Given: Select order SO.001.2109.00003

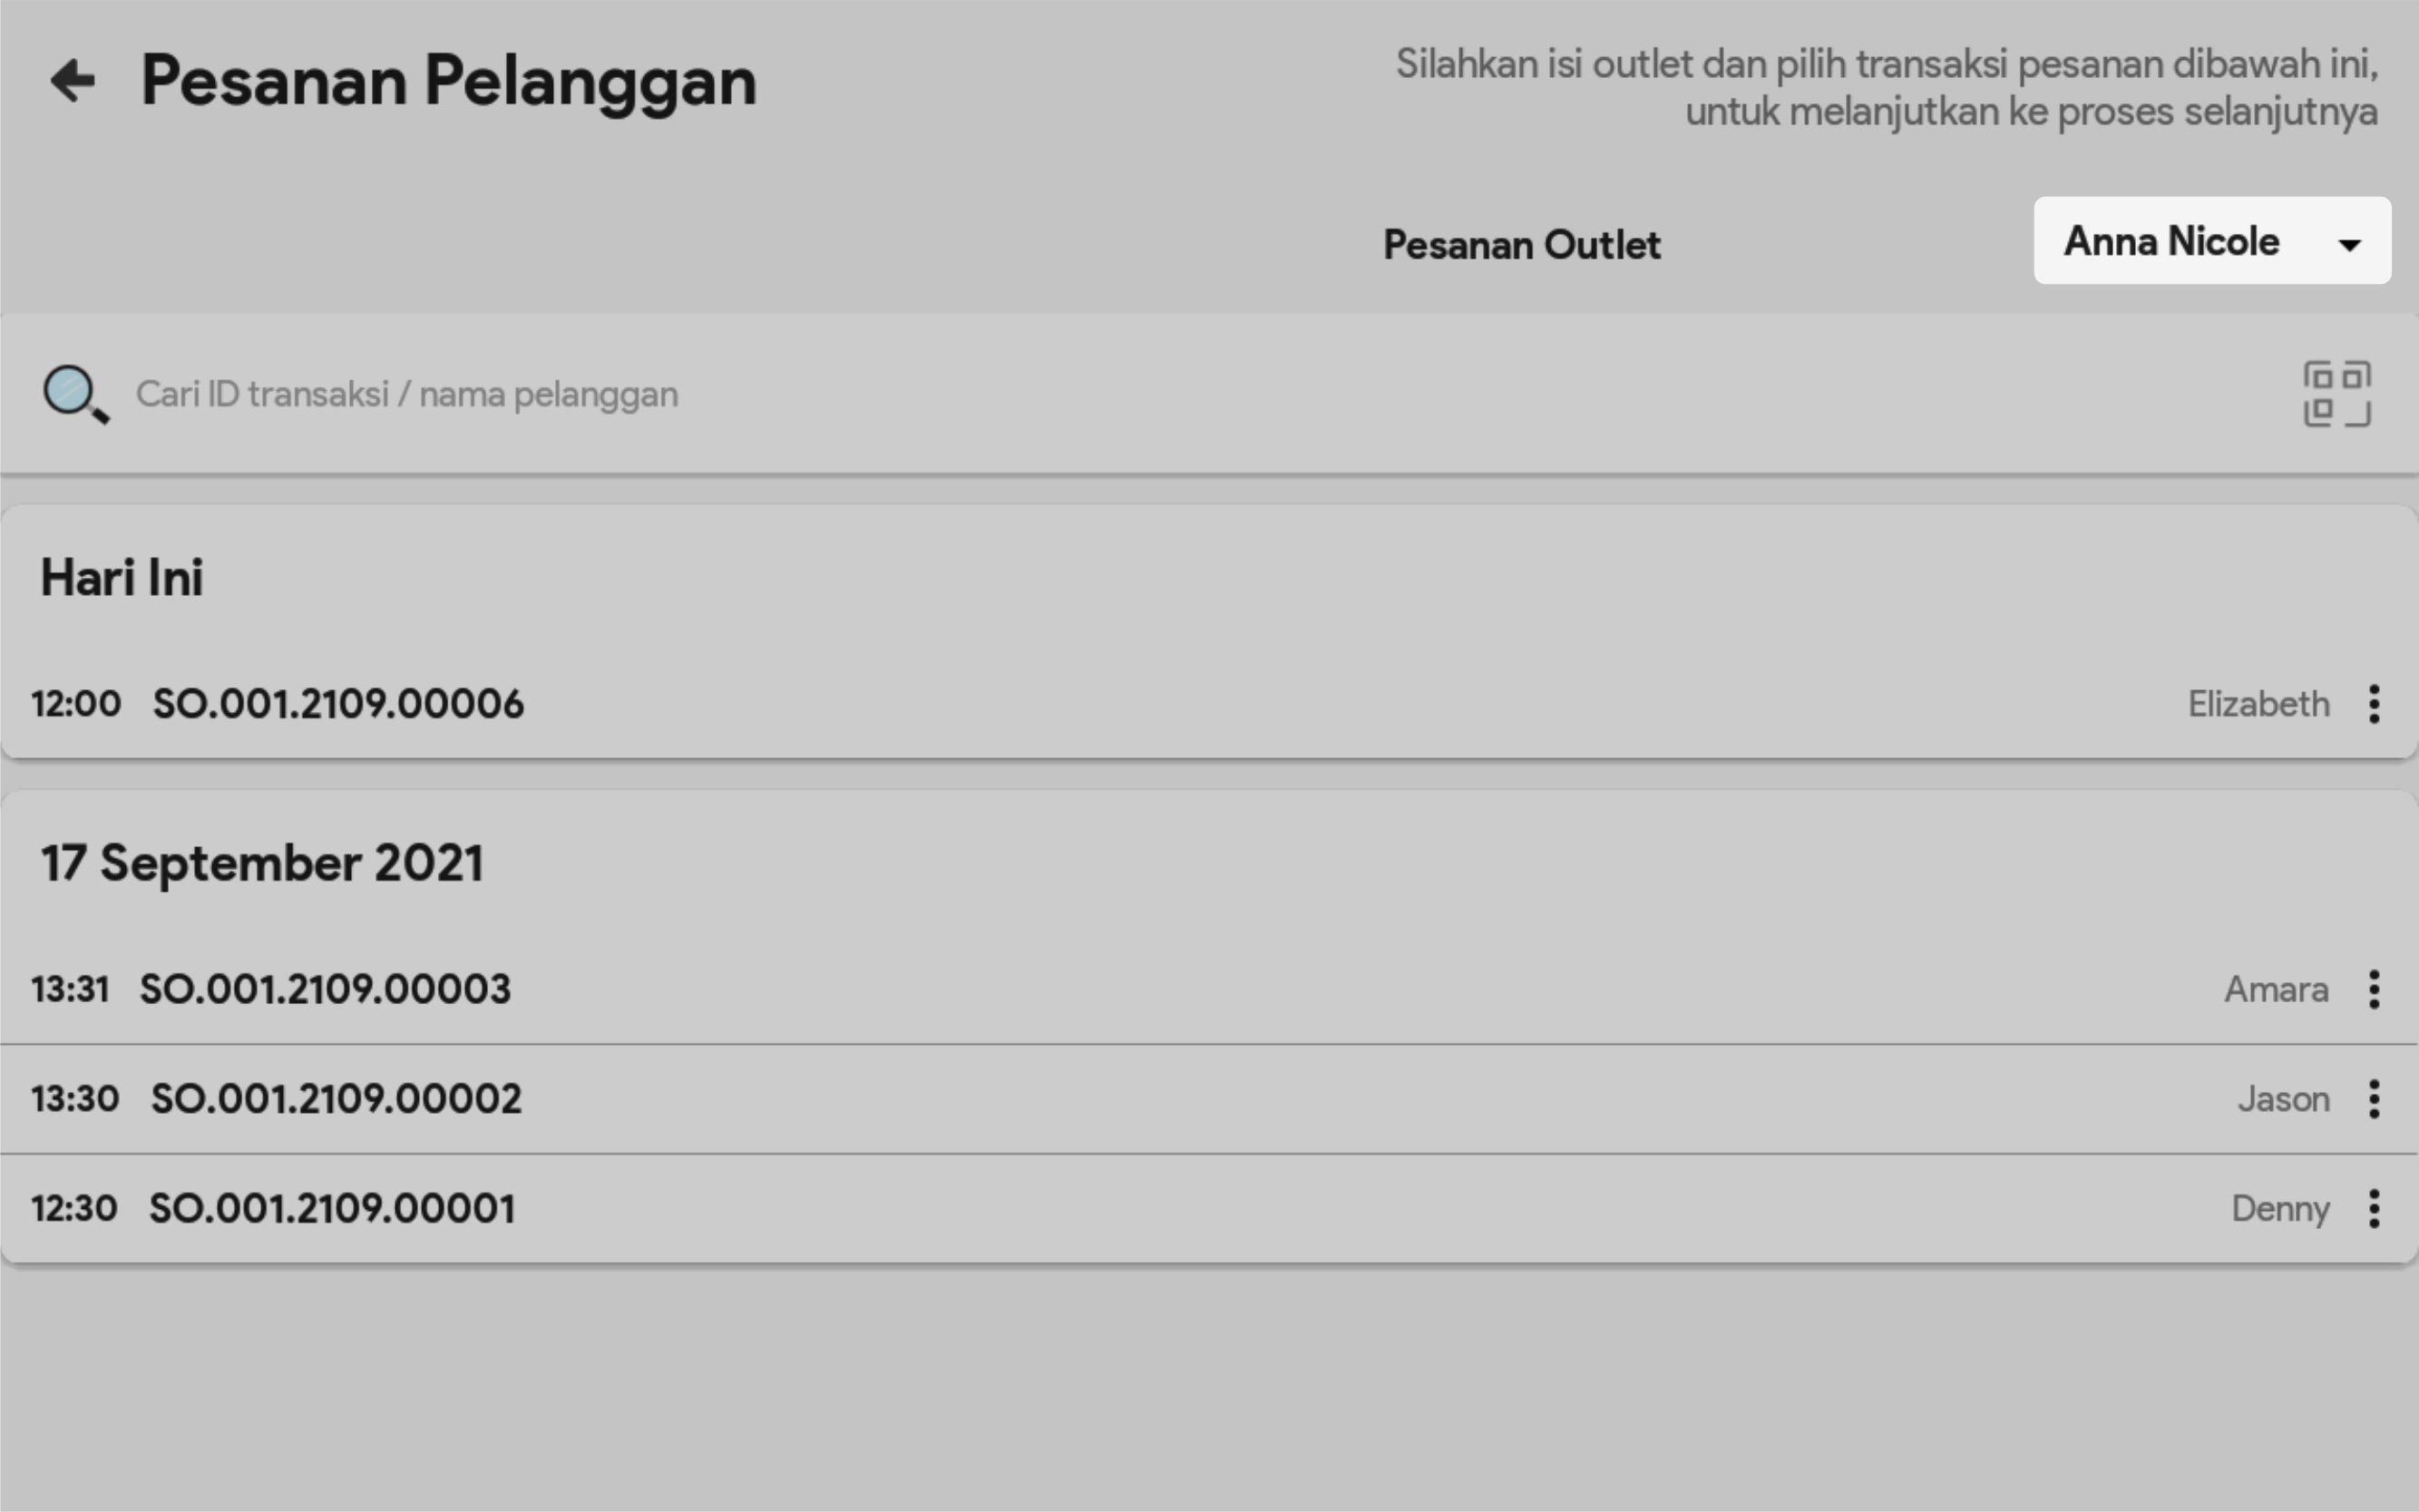Looking at the screenshot, I should coord(325,989).
